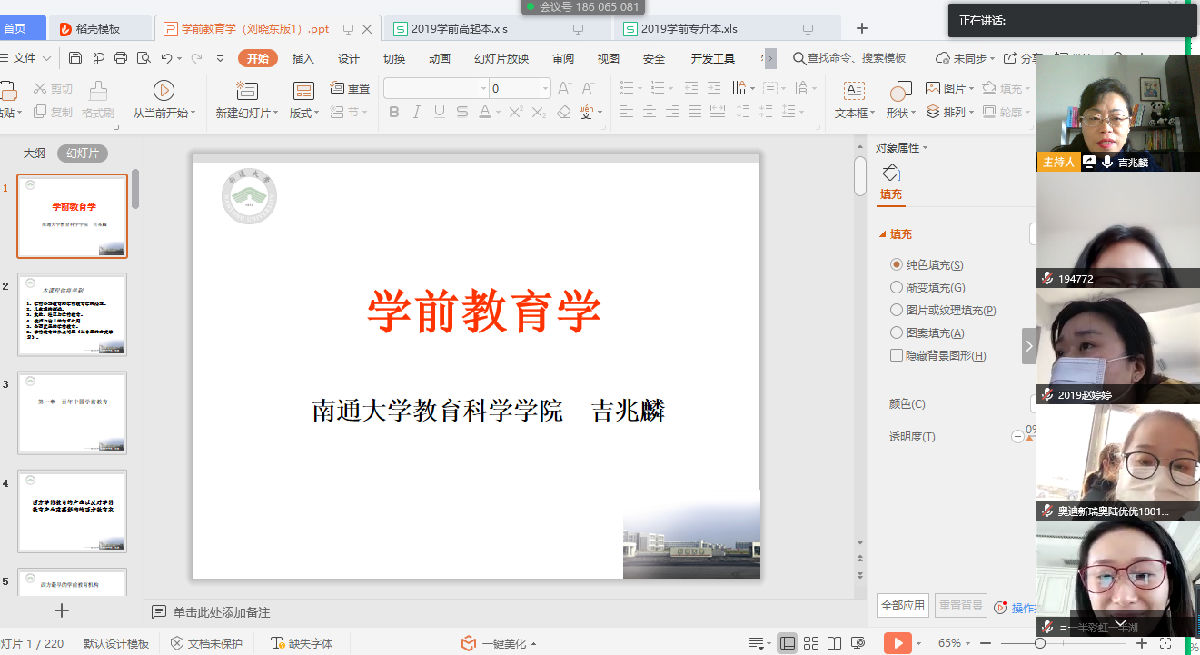This screenshot has width=1200, height=655.
Task: Switch to slide sorter view icon
Action: click(x=811, y=643)
